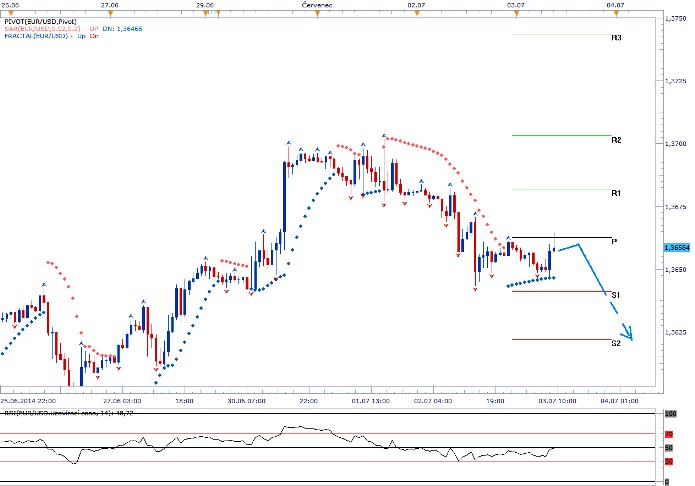Click the orange marker under the 27.06 date
The image size is (695, 486).
point(110,13)
